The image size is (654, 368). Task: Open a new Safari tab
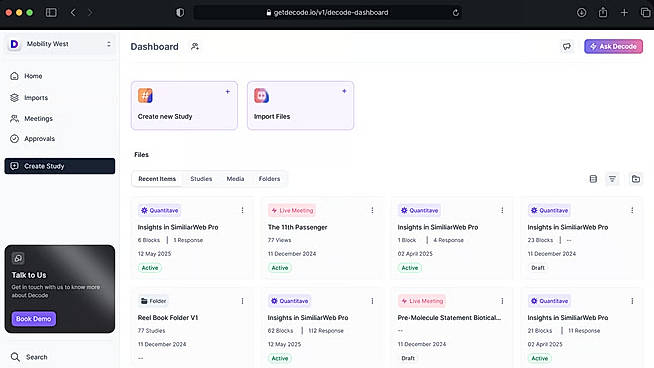pyautogui.click(x=624, y=13)
